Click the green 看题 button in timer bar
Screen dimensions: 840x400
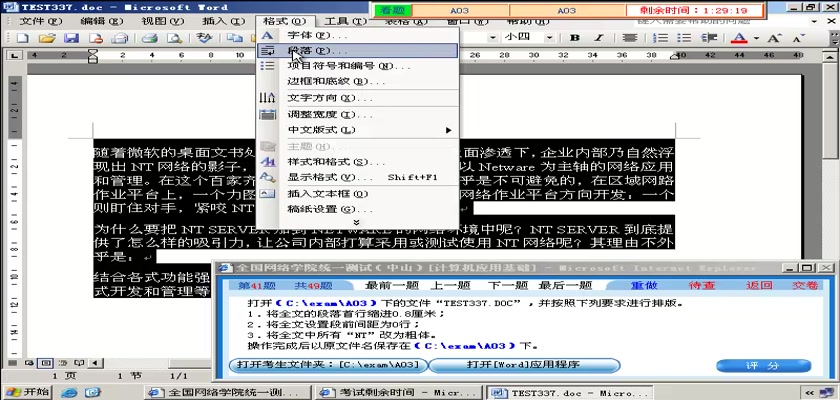point(393,10)
